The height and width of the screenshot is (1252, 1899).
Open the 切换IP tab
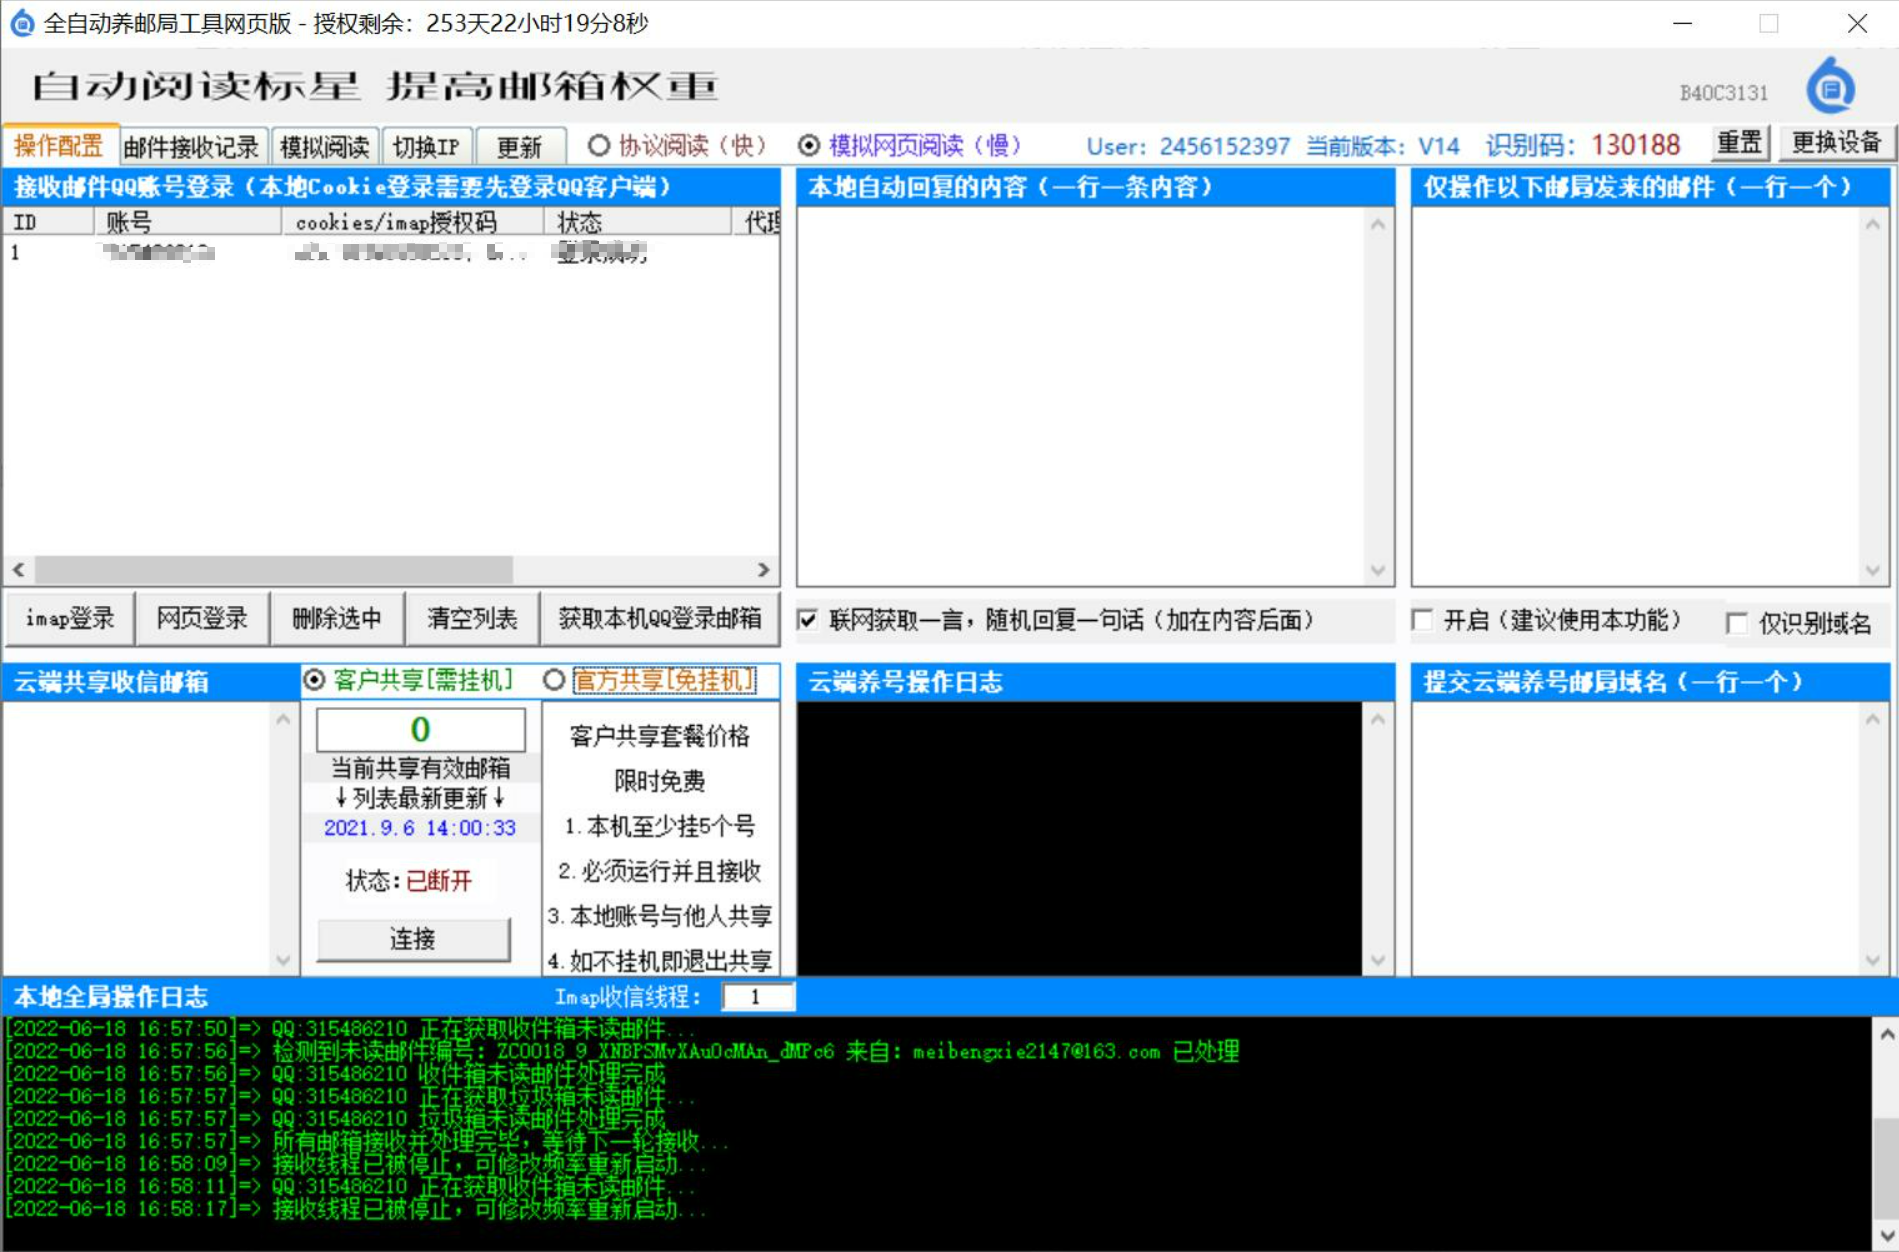point(426,148)
